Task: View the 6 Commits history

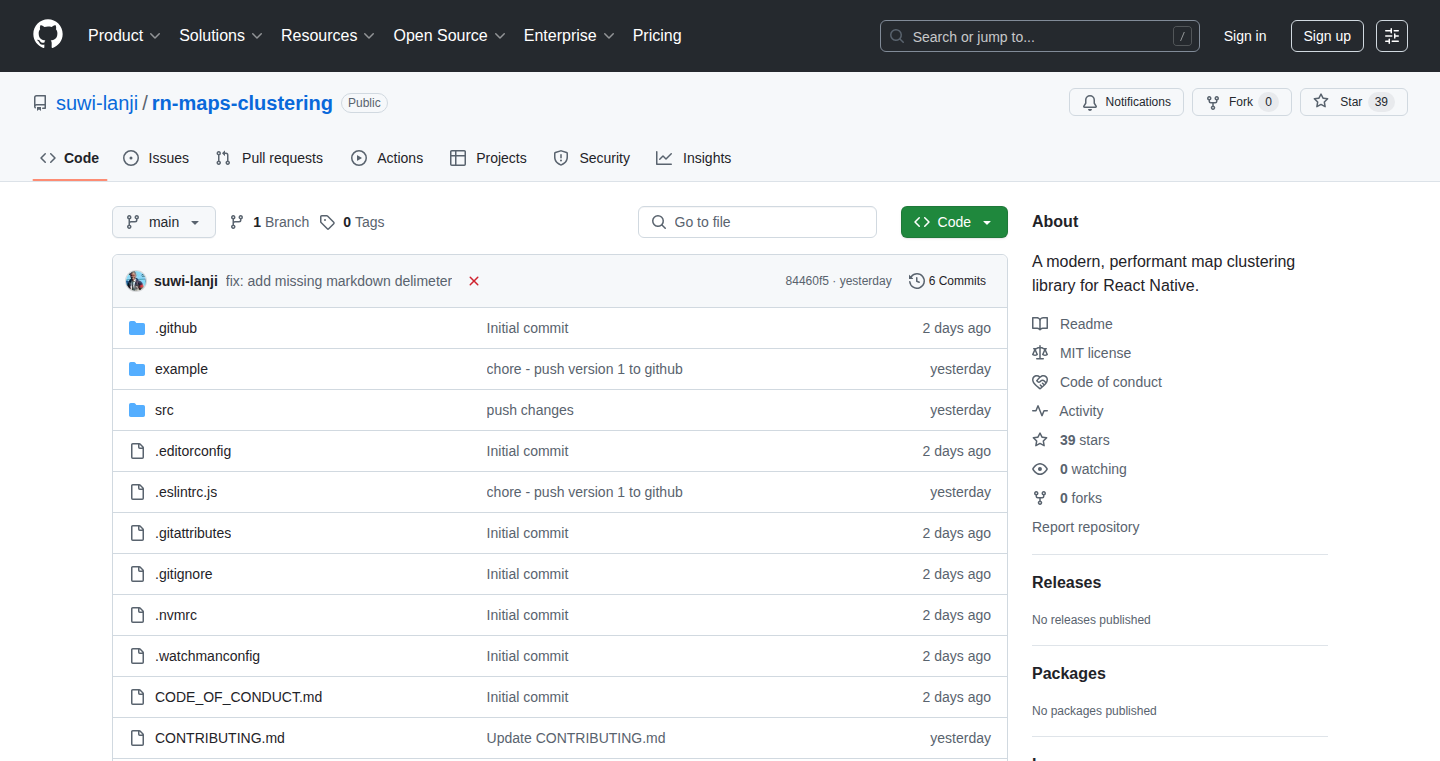Action: [947, 281]
